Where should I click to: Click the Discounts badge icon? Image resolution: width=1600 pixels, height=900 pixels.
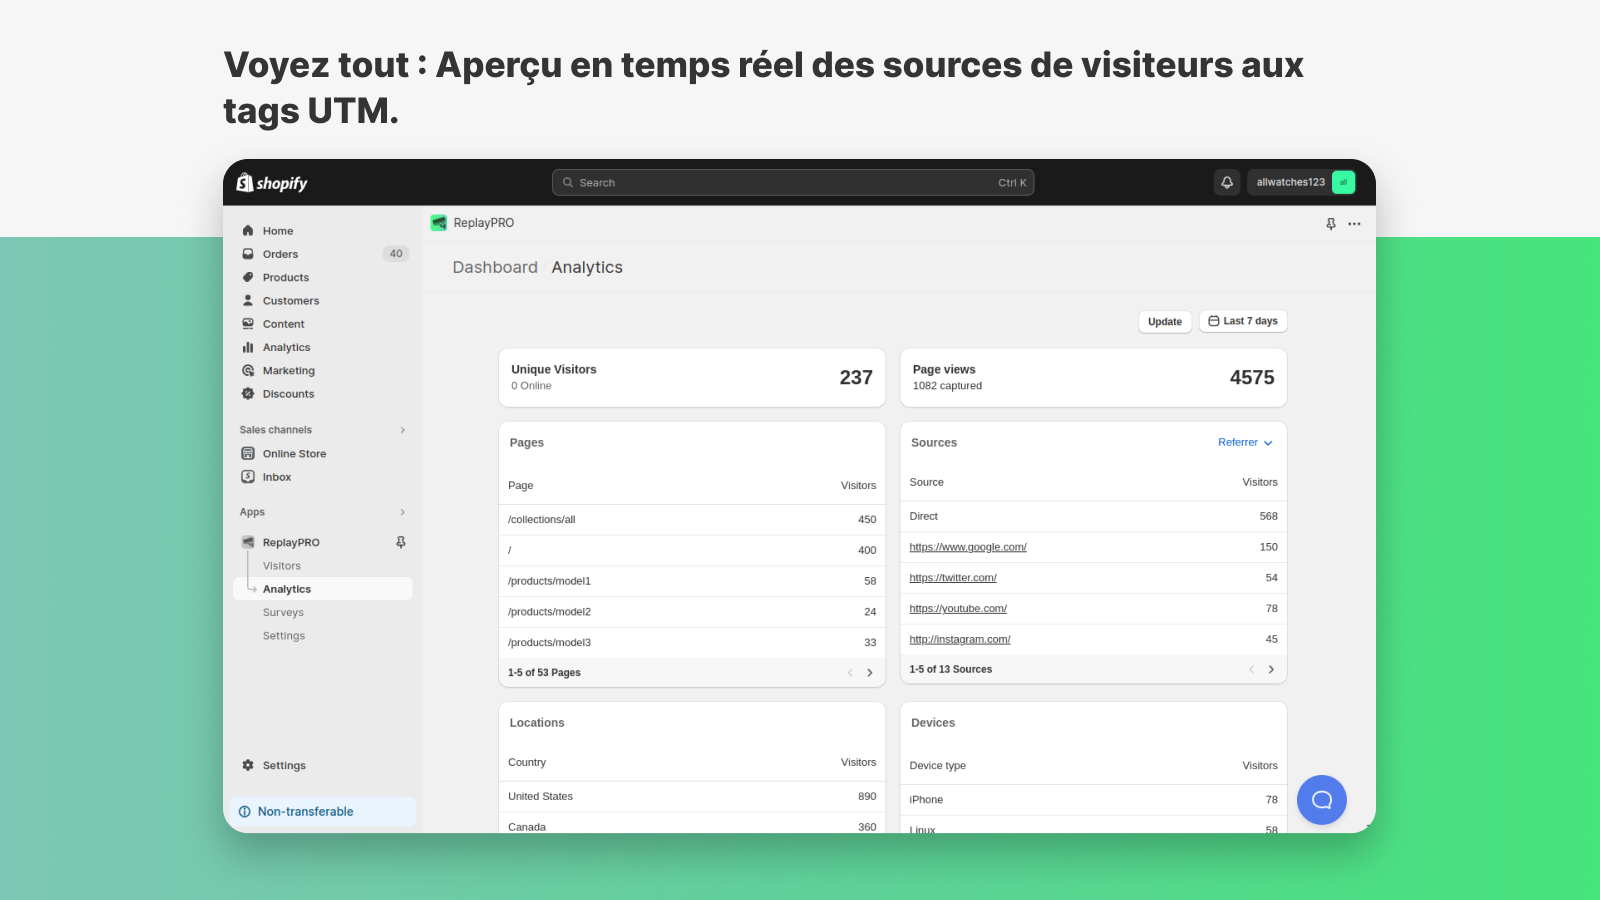pos(248,394)
